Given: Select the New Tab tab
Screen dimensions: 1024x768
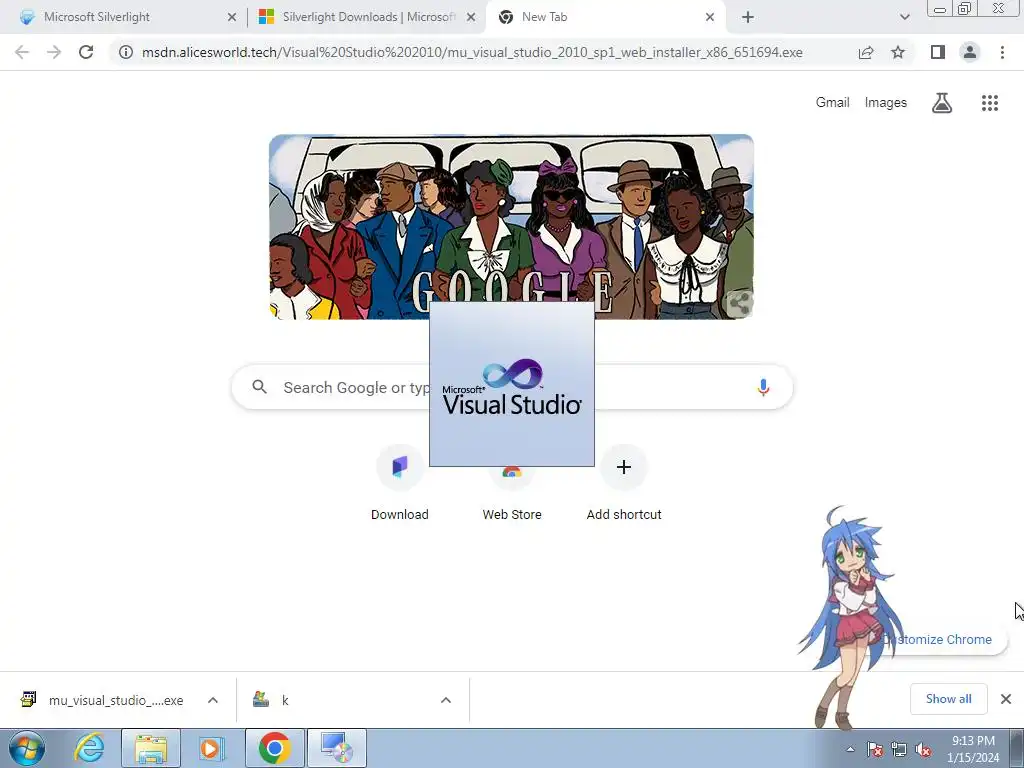Looking at the screenshot, I should 605,17.
